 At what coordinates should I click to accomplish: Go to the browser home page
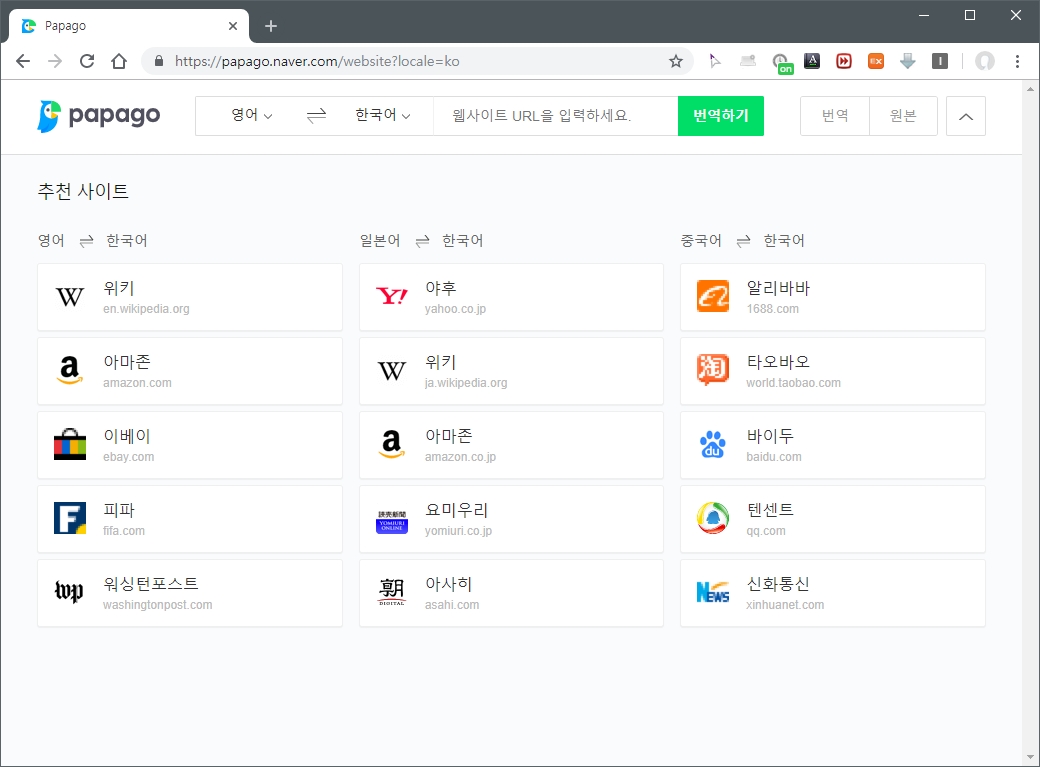119,62
